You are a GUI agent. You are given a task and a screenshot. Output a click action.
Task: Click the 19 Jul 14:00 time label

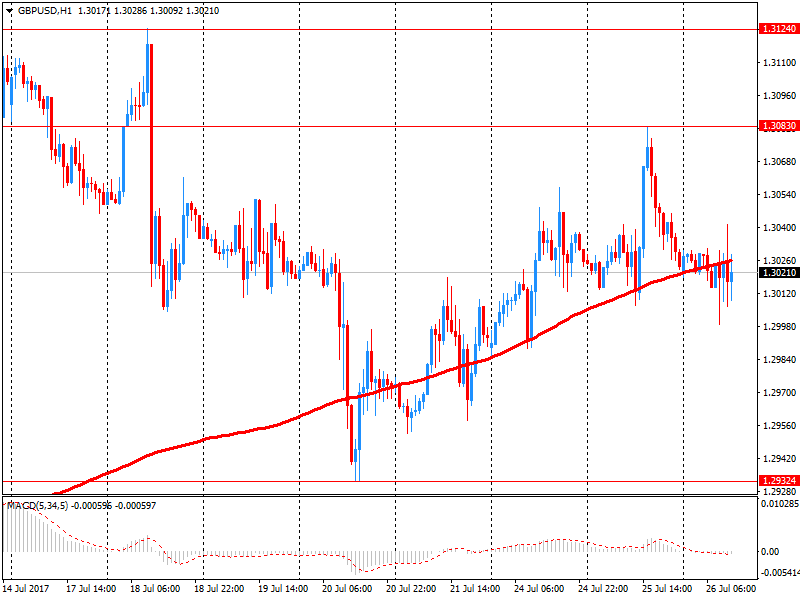[x=283, y=588]
